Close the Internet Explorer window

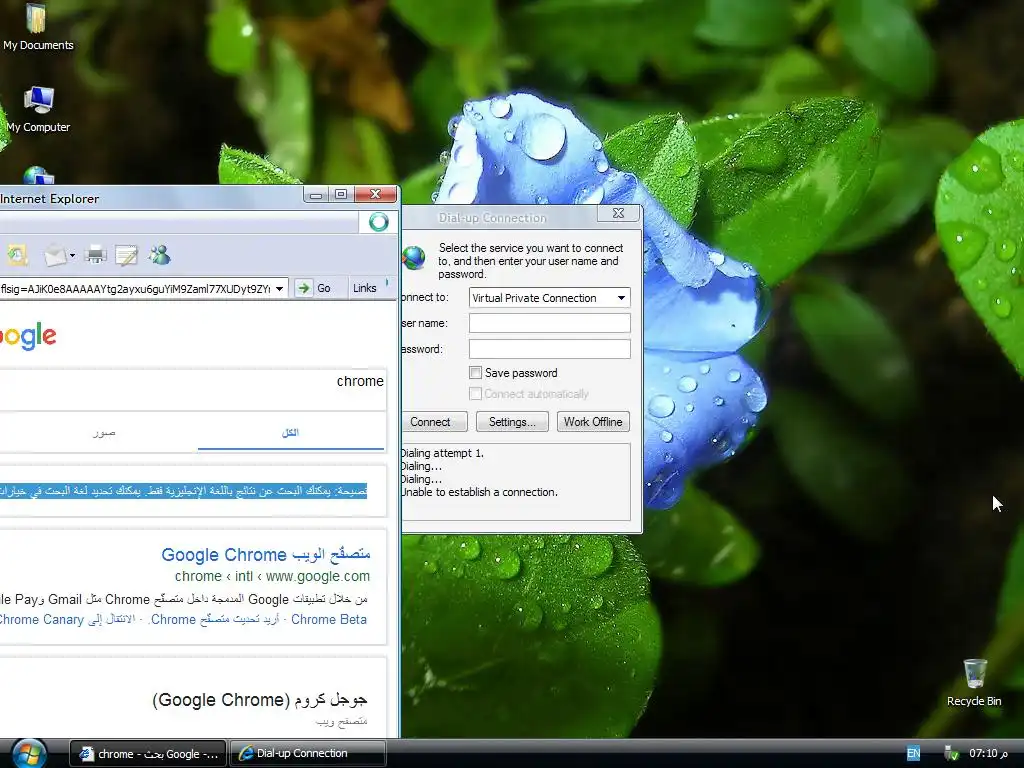click(375, 194)
